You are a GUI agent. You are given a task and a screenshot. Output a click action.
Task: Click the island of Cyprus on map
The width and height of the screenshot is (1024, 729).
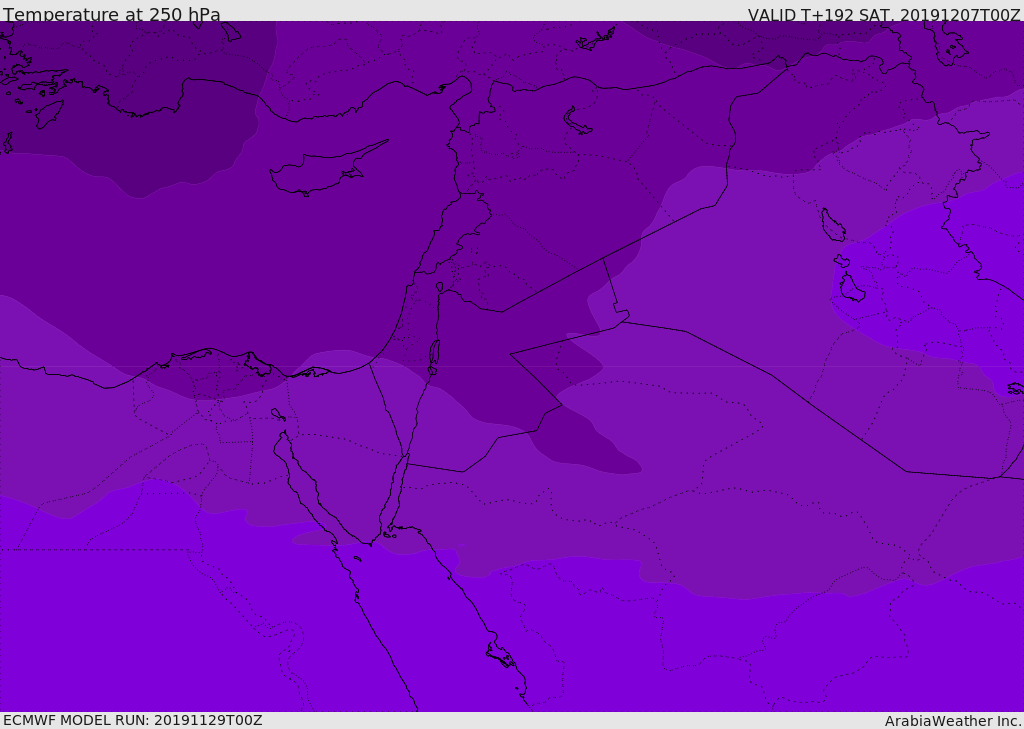pos(328,169)
